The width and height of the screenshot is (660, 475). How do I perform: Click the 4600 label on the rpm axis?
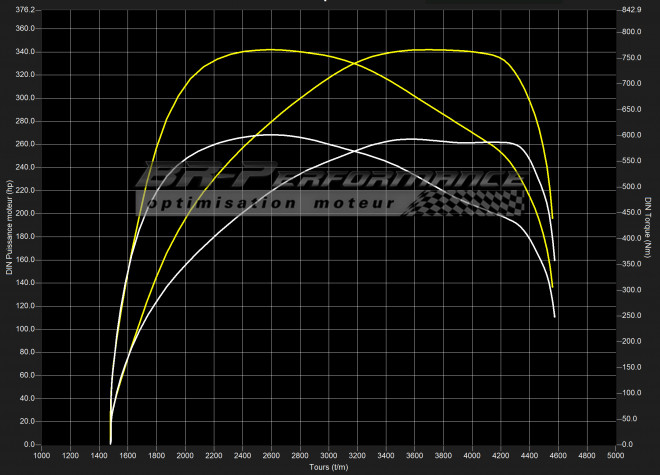557,456
